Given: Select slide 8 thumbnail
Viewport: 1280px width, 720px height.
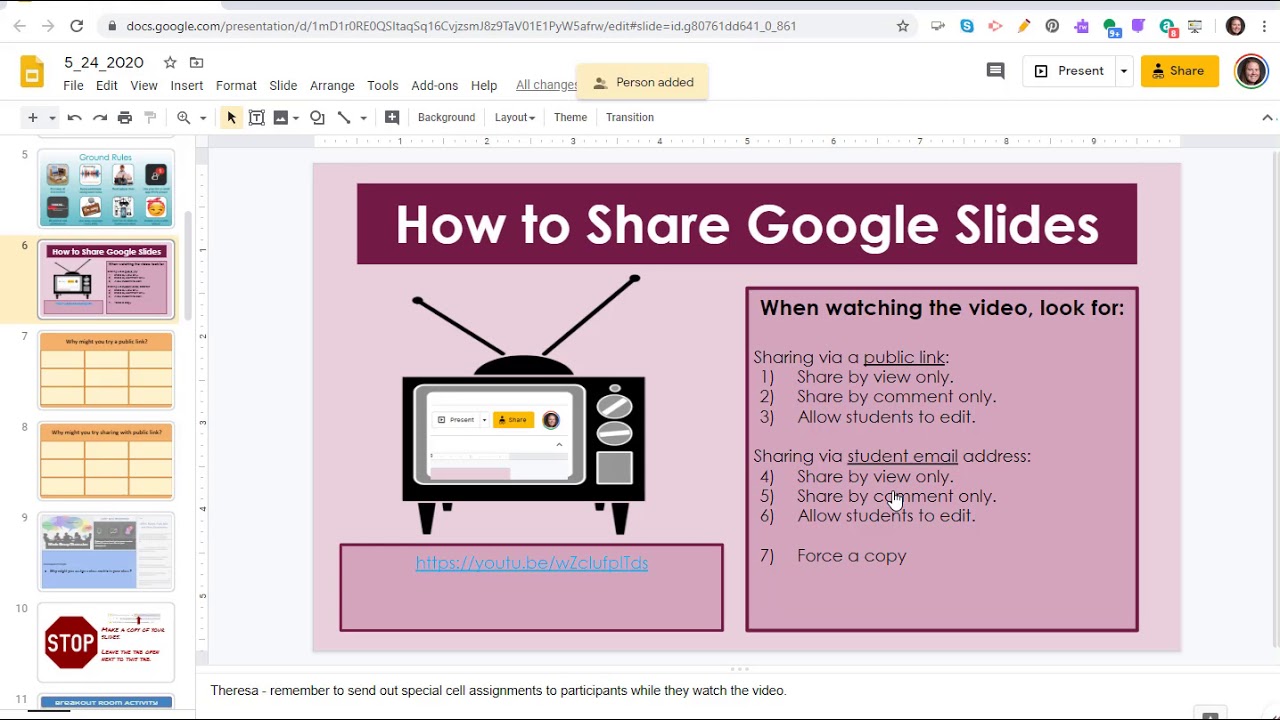Looking at the screenshot, I should [106, 461].
